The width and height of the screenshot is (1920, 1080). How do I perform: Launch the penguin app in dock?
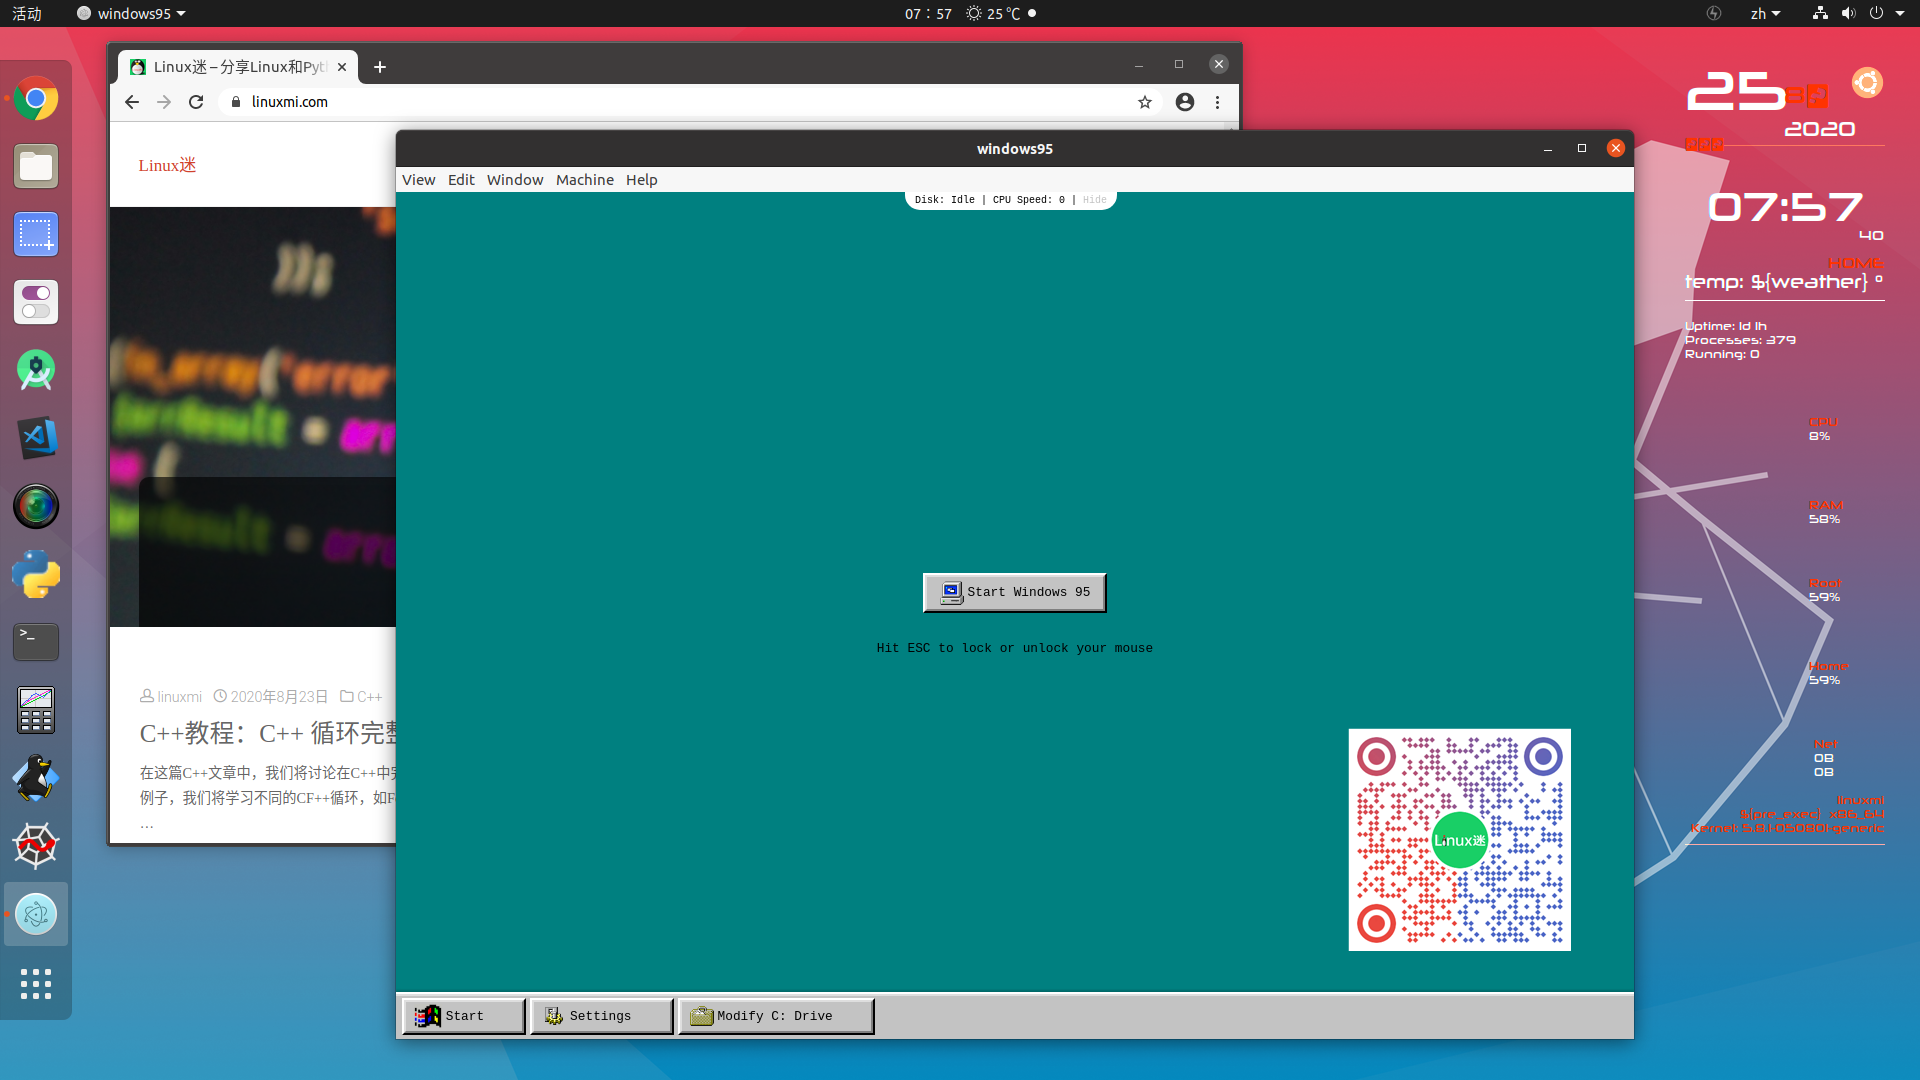tap(36, 778)
